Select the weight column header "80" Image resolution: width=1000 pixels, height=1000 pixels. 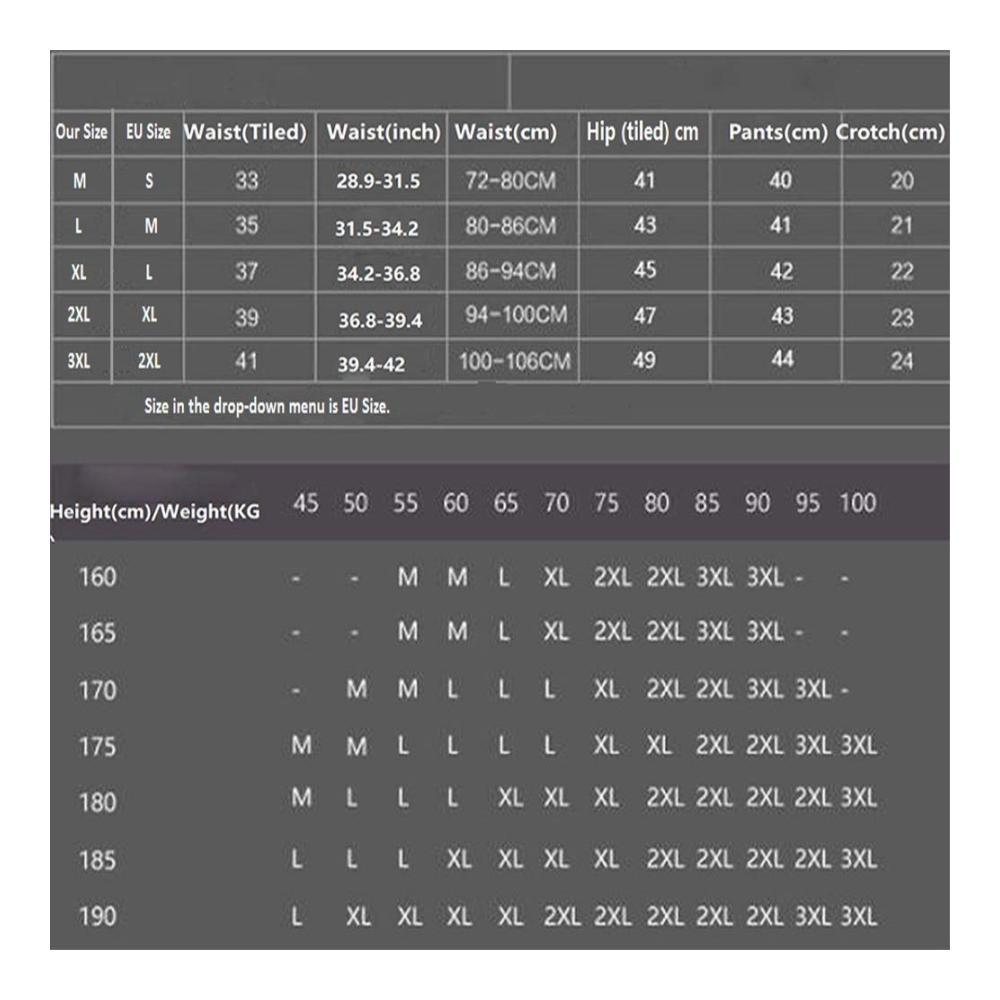coord(657,503)
